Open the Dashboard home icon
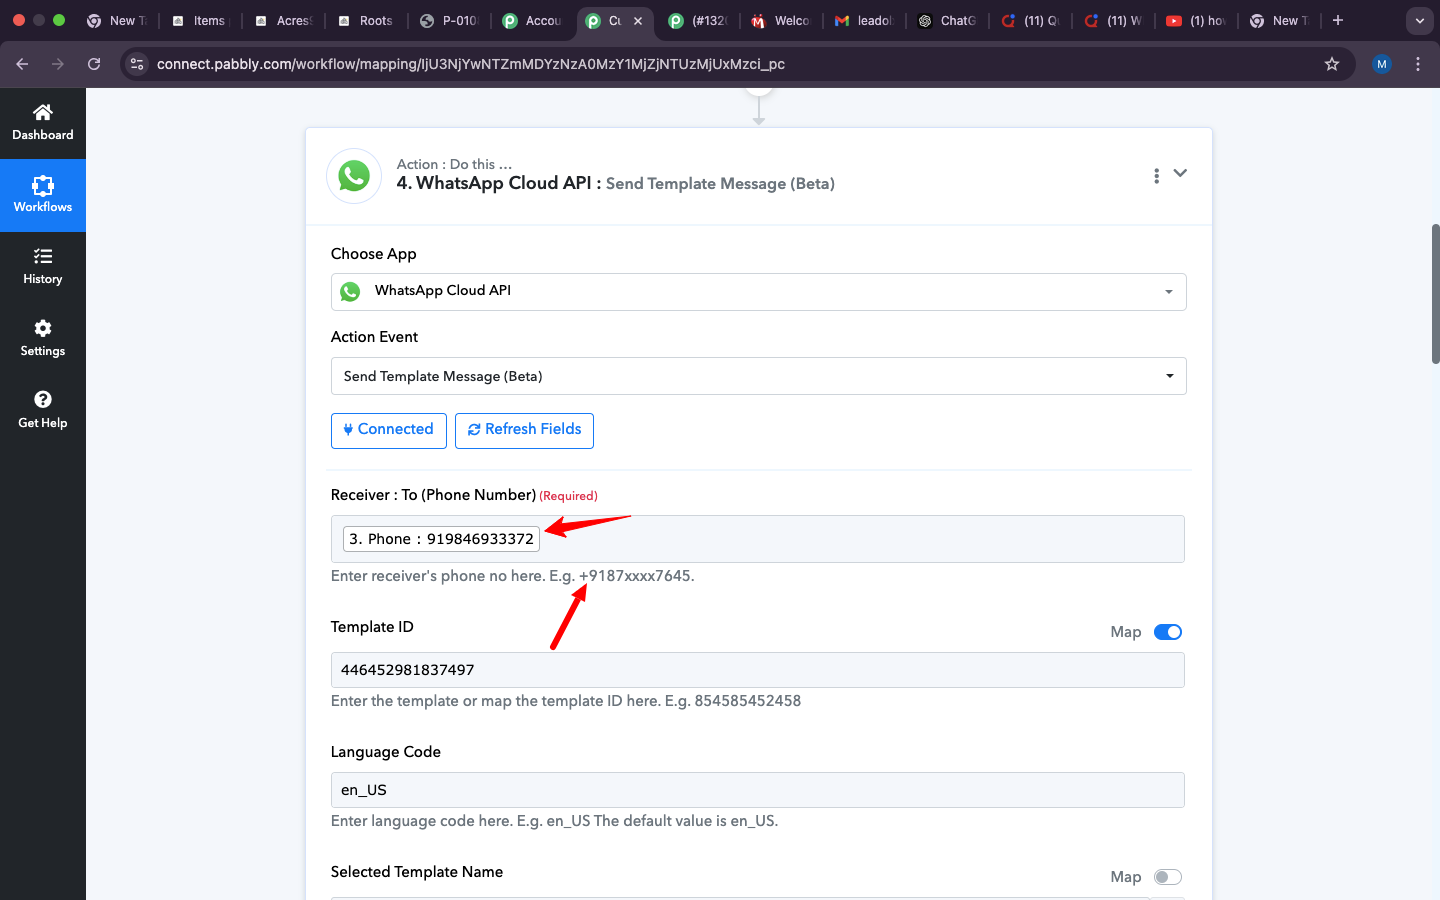This screenshot has width=1440, height=900. tap(42, 112)
